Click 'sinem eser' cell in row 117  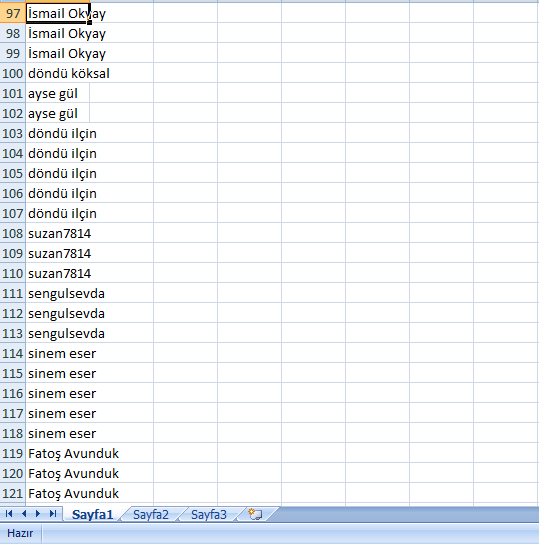(58, 413)
